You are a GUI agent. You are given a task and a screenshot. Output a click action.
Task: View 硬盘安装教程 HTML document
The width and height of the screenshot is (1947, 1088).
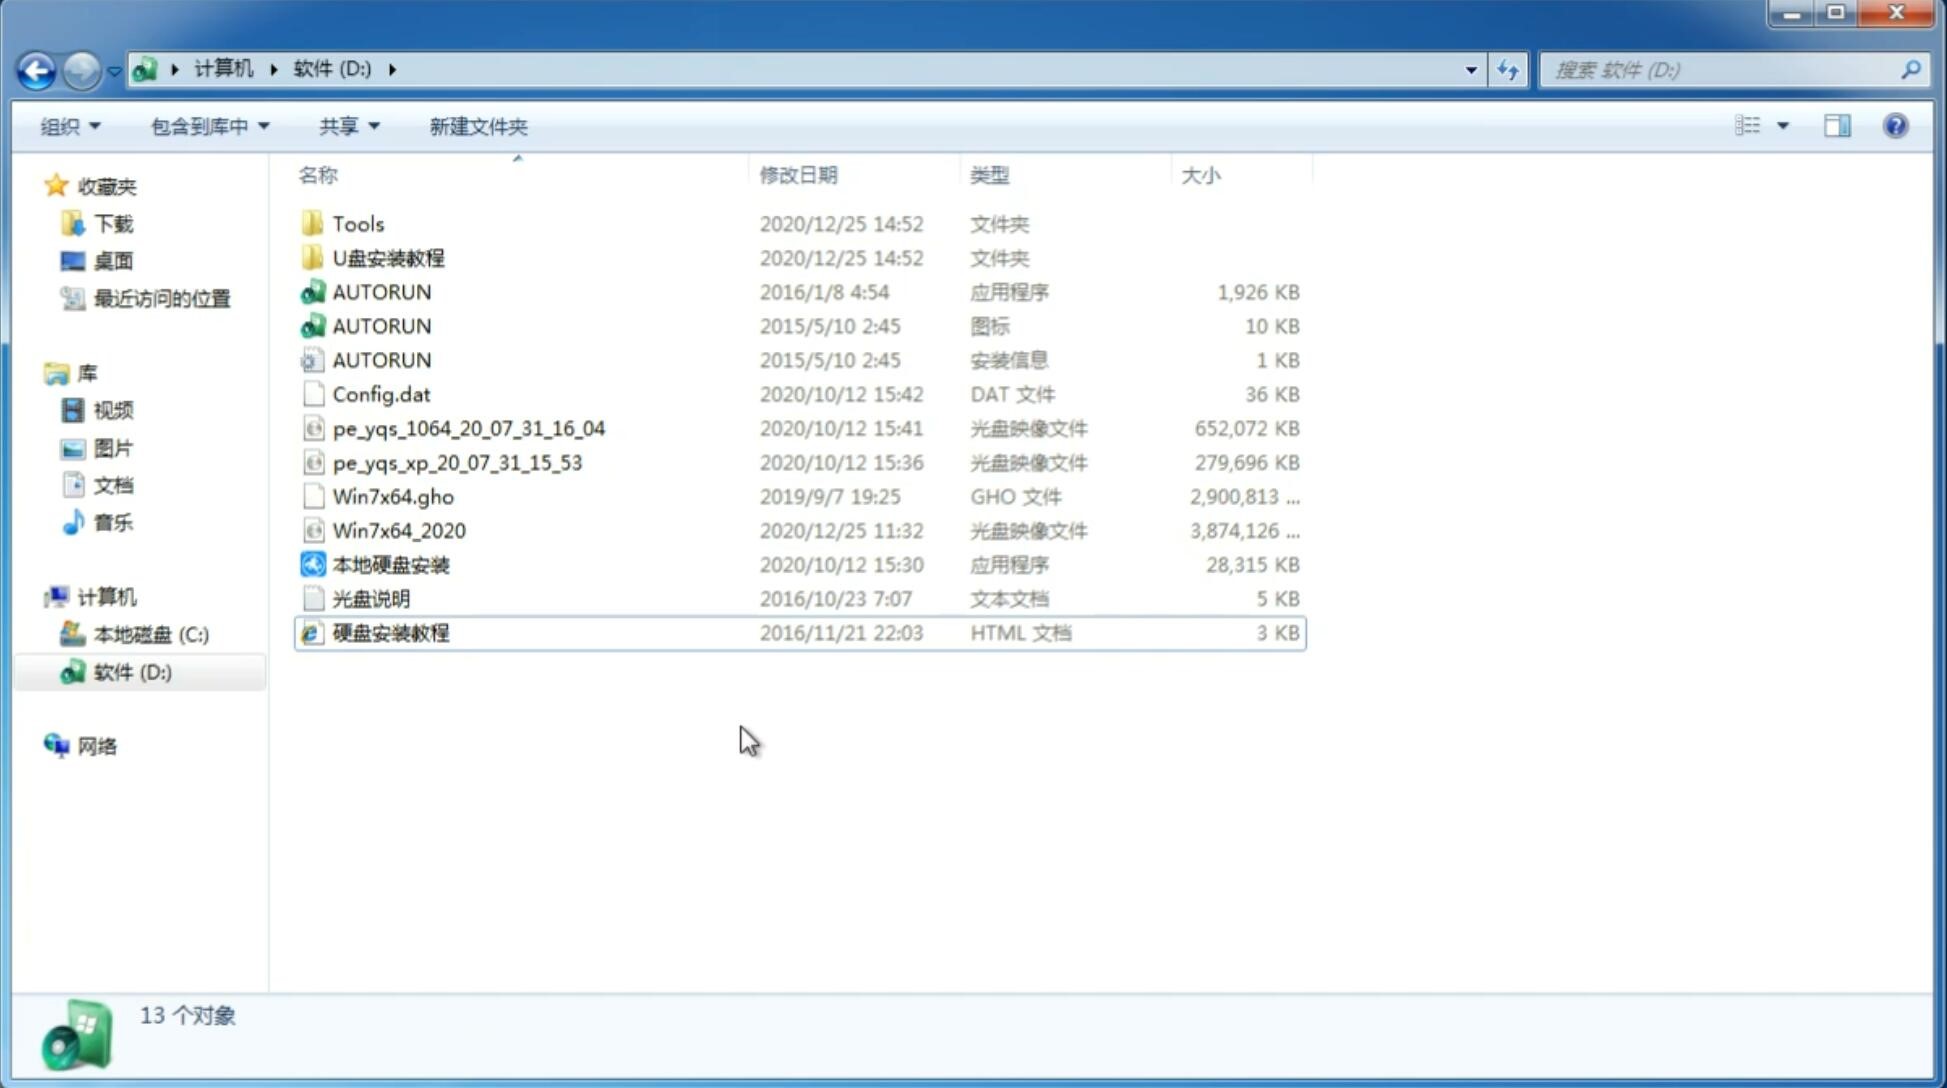tap(389, 632)
